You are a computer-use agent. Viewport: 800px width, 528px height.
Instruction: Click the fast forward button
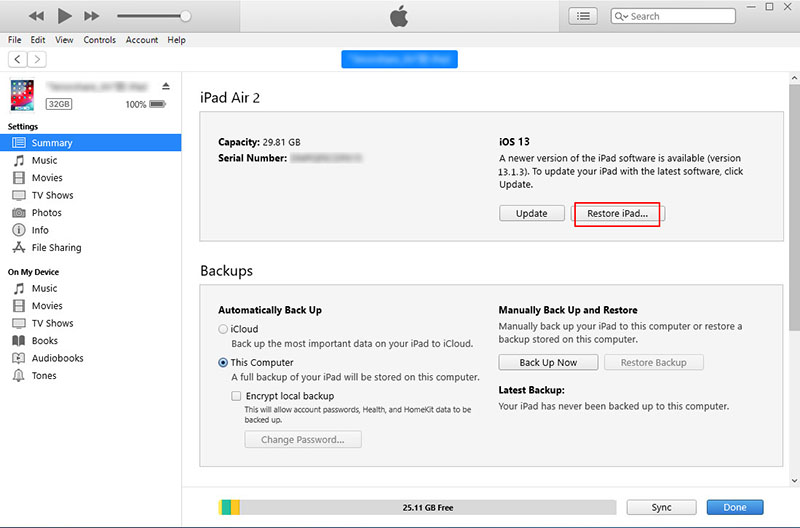[x=92, y=16]
